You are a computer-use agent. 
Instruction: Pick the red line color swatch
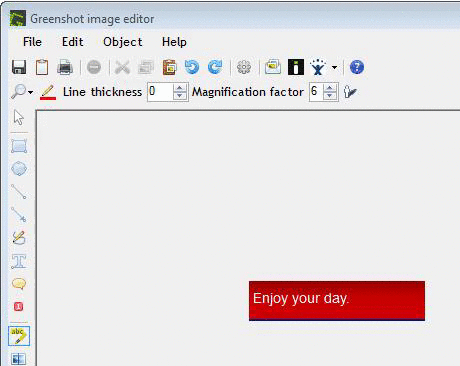pyautogui.click(x=48, y=92)
